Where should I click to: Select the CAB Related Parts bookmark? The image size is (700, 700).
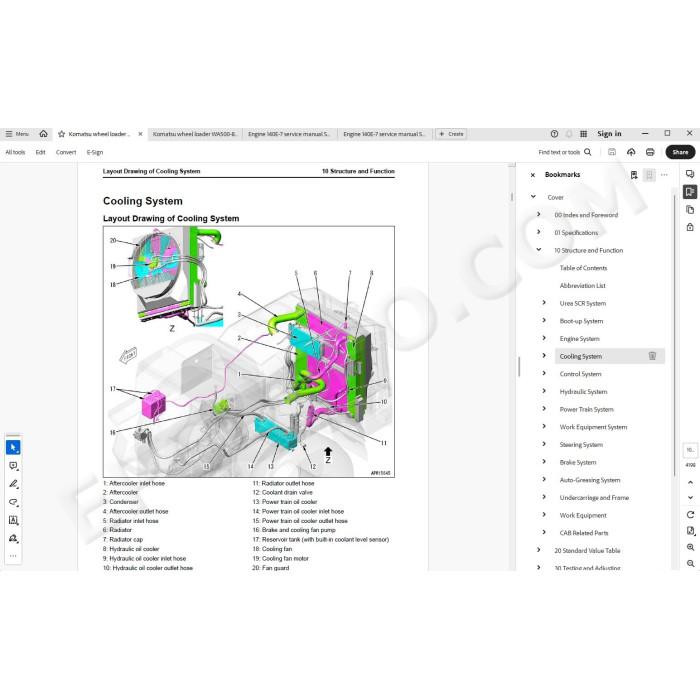click(583, 533)
